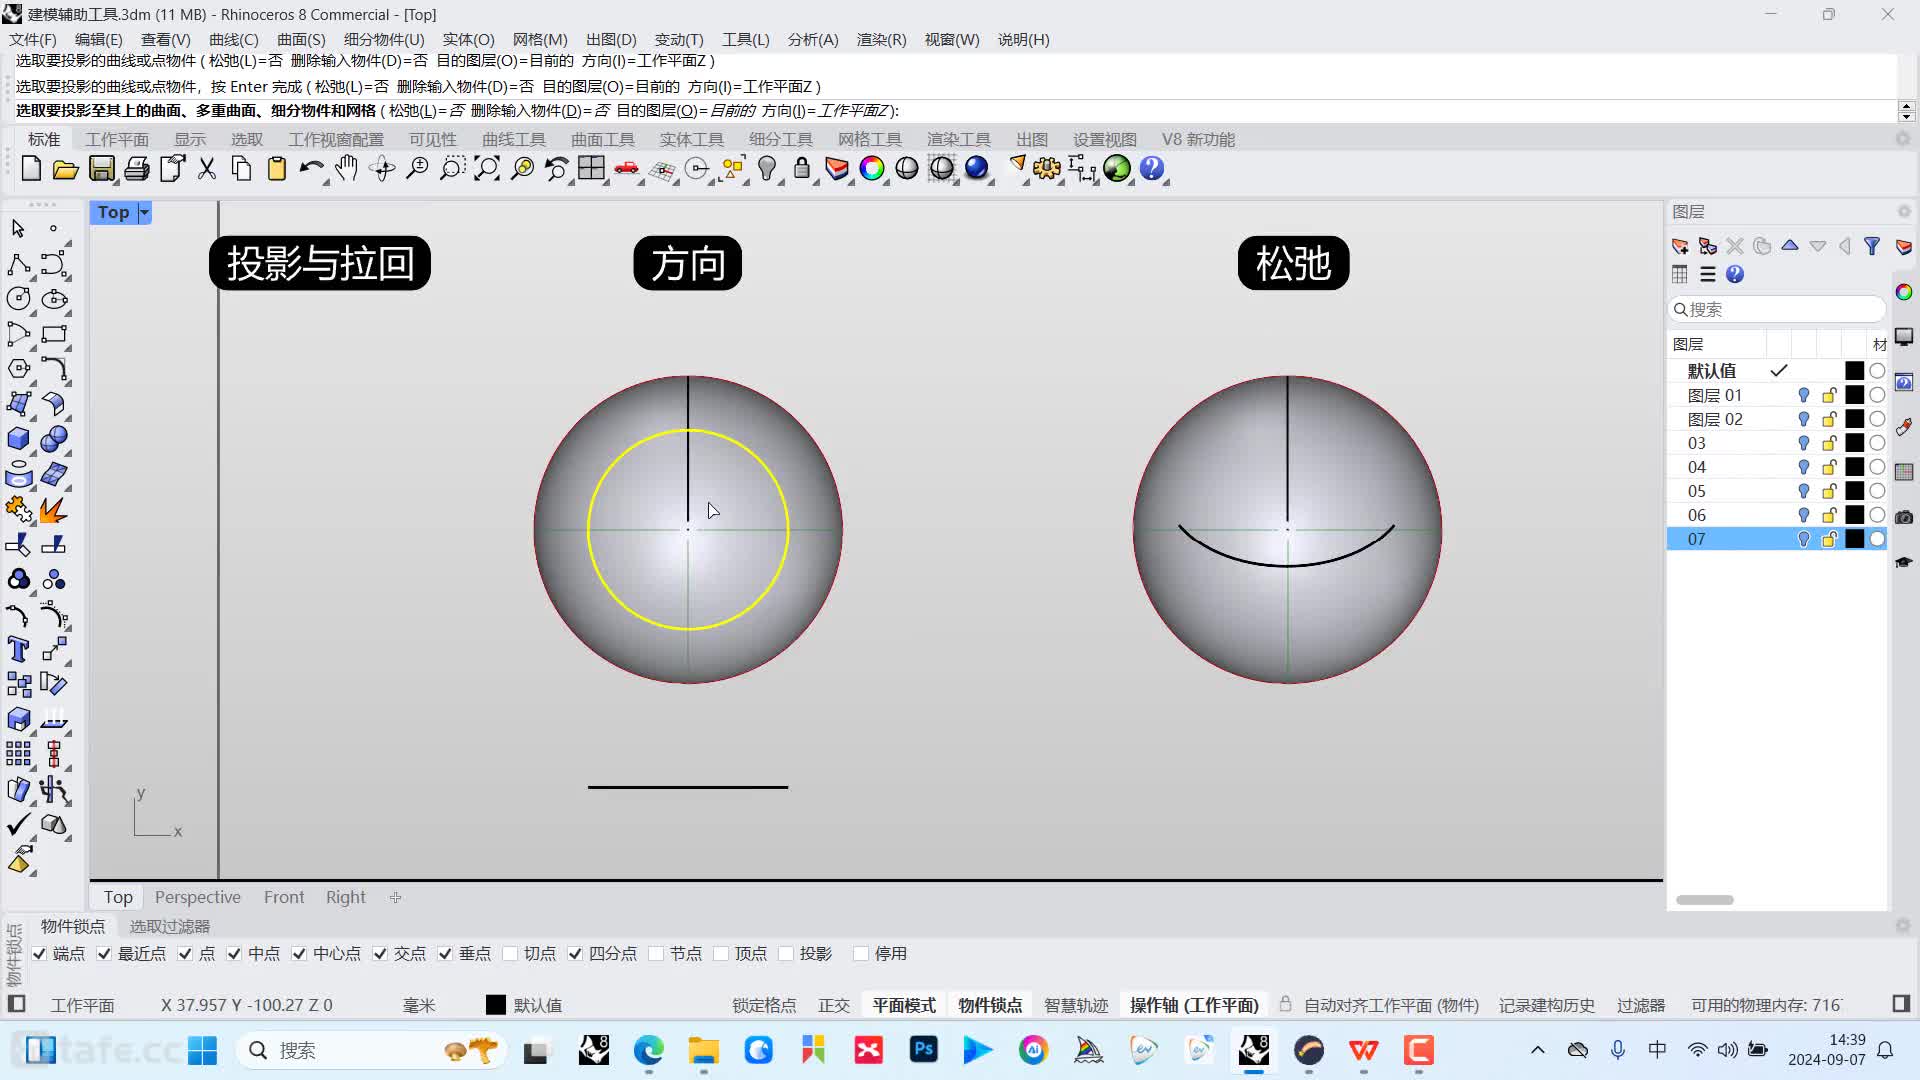Click the Zoom Extents icon
Viewport: 1920px width, 1080px height.
point(487,169)
